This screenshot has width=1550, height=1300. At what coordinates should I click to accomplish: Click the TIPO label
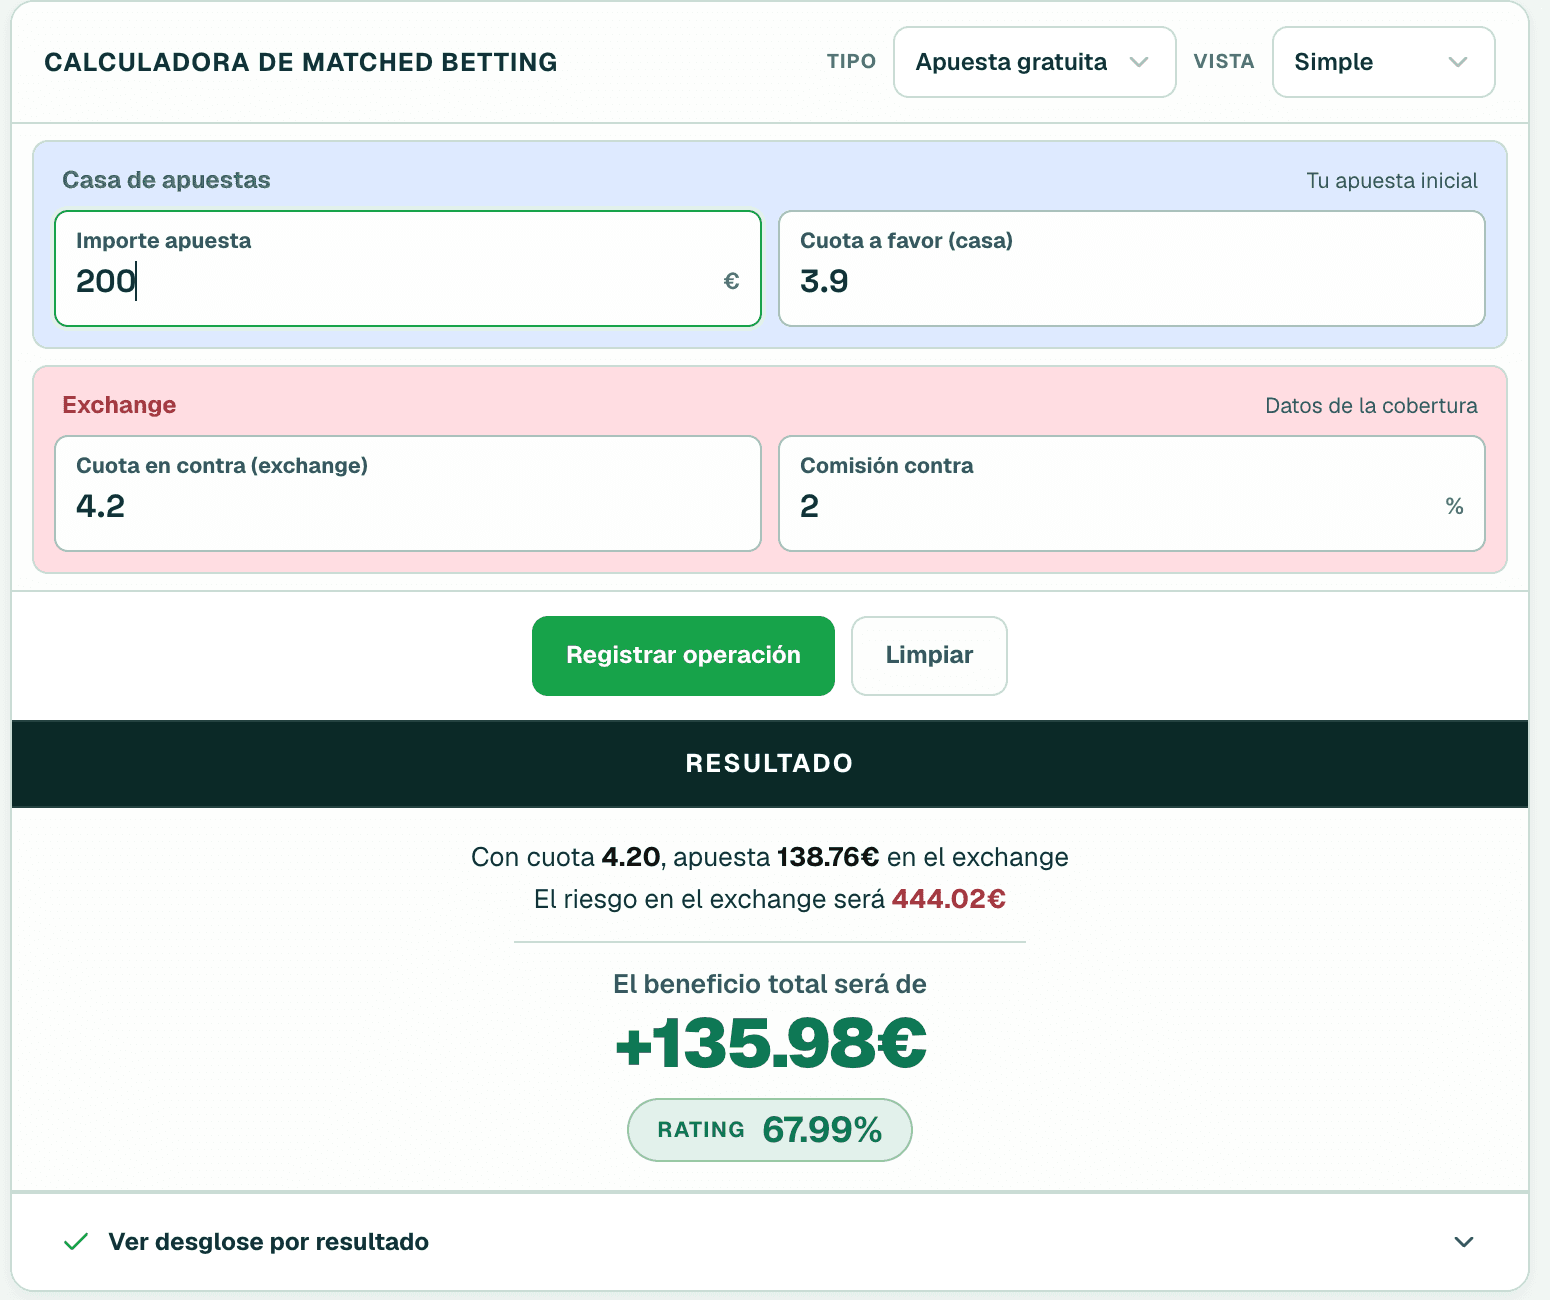pos(851,62)
